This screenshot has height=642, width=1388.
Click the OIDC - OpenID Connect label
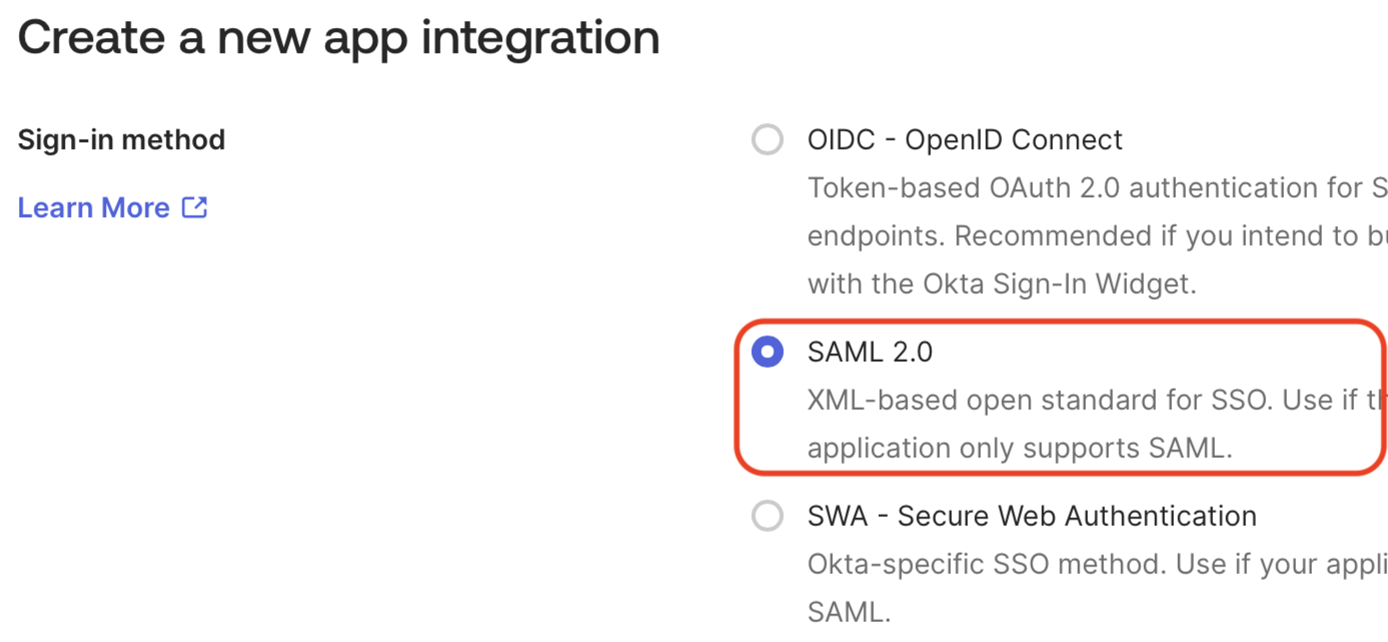click(x=965, y=140)
